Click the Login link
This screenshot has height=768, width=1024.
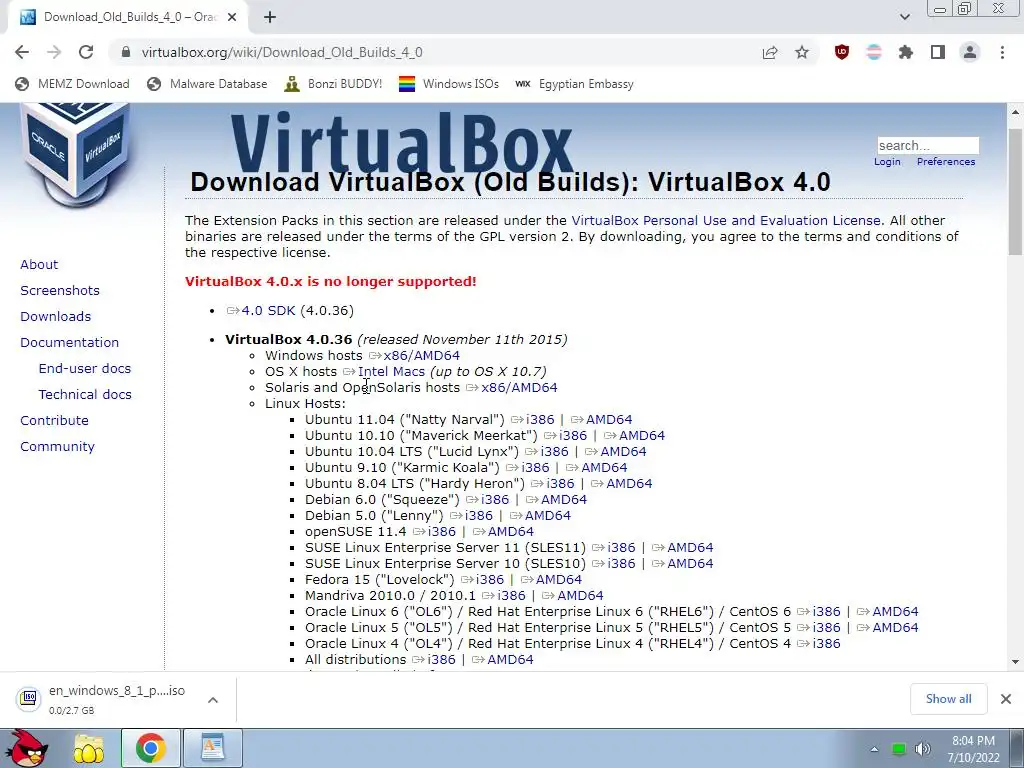887,161
